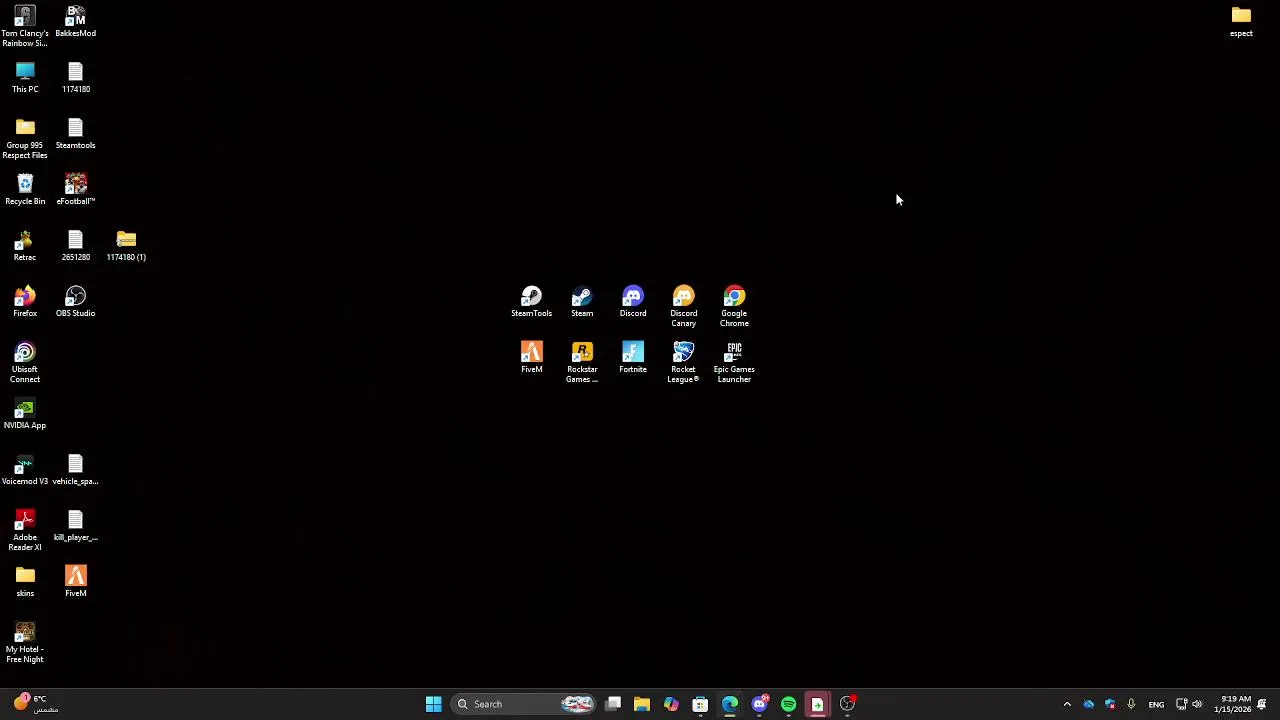The width and height of the screenshot is (1280, 720).
Task: Select the Steamtools text file icon
Action: [x=76, y=134]
